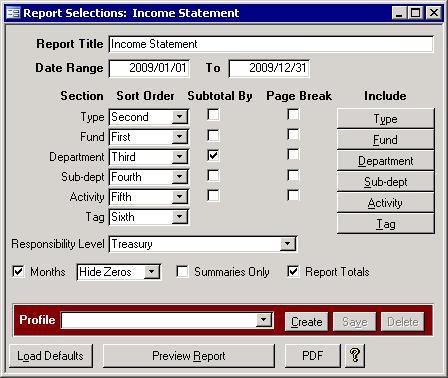Open the Activity sort order dropdown

tap(180, 197)
